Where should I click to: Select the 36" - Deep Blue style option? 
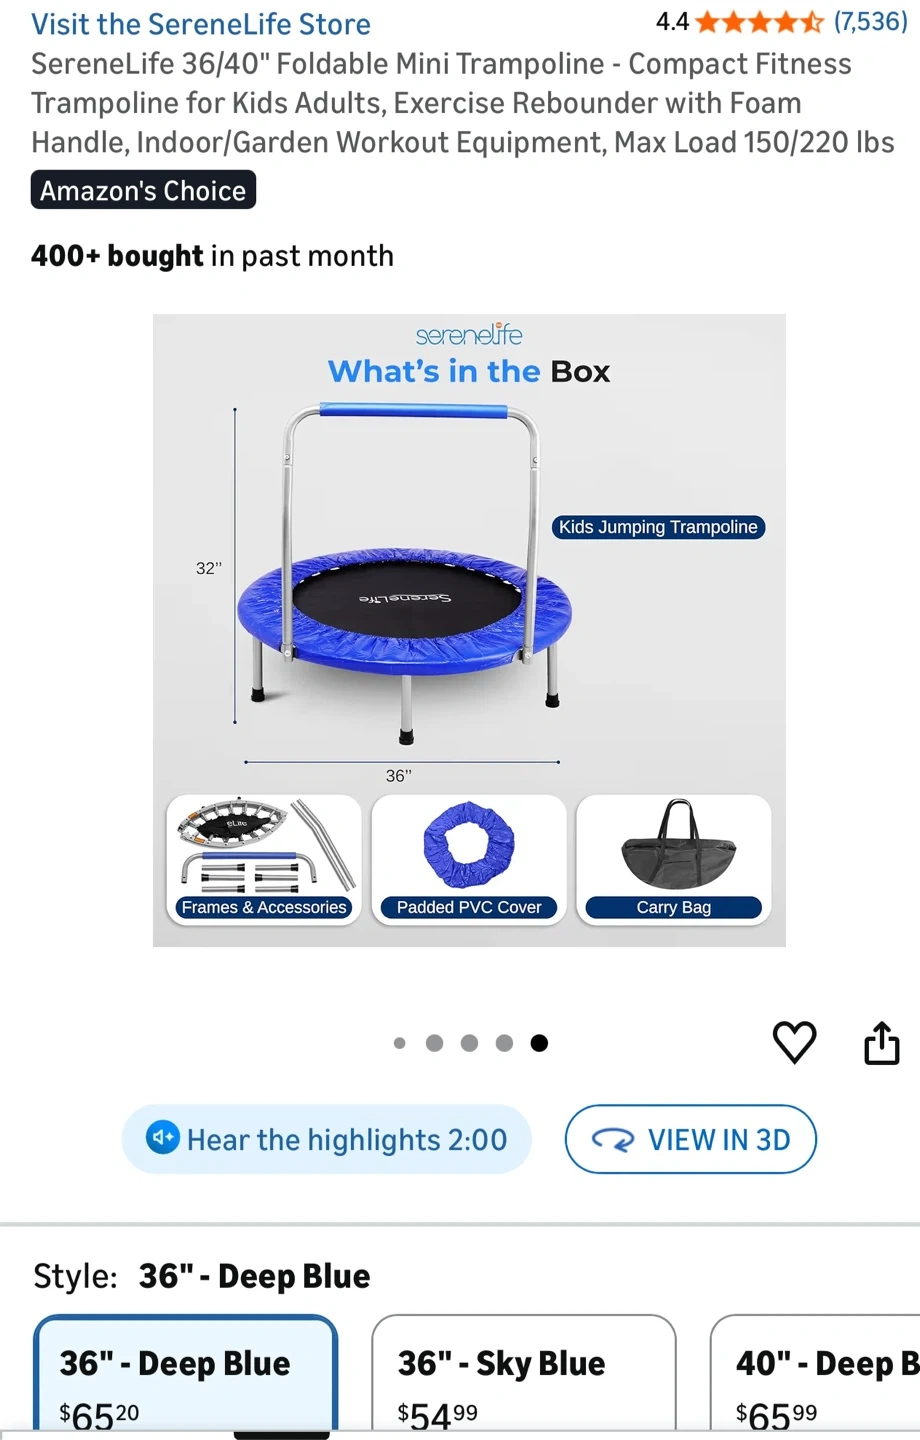coord(185,1375)
